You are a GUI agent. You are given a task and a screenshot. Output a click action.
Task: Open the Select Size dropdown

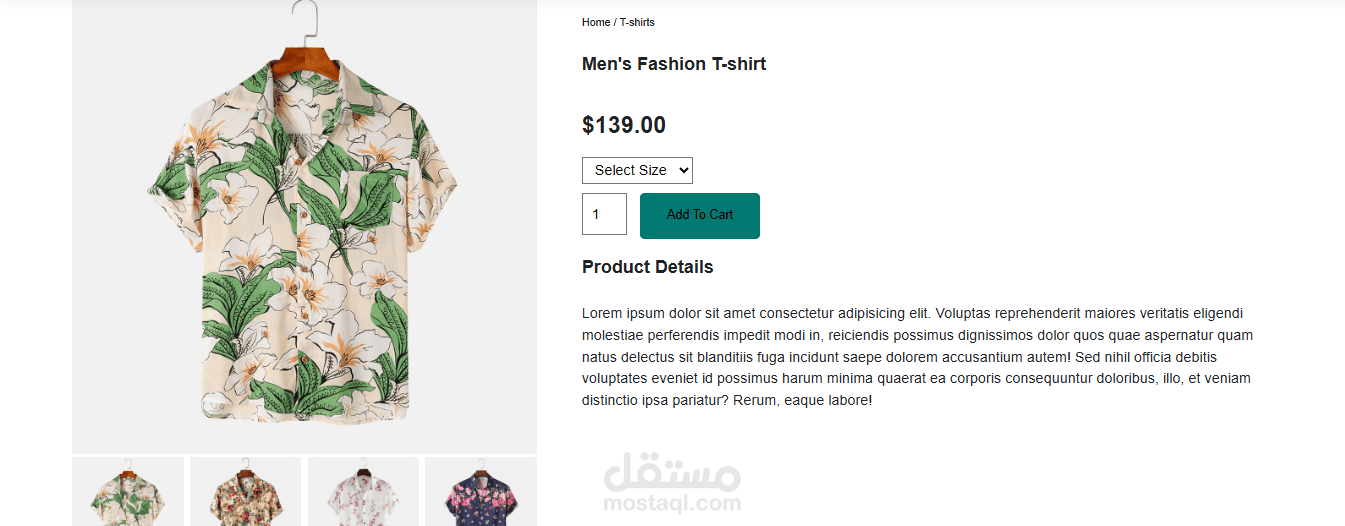point(630,170)
